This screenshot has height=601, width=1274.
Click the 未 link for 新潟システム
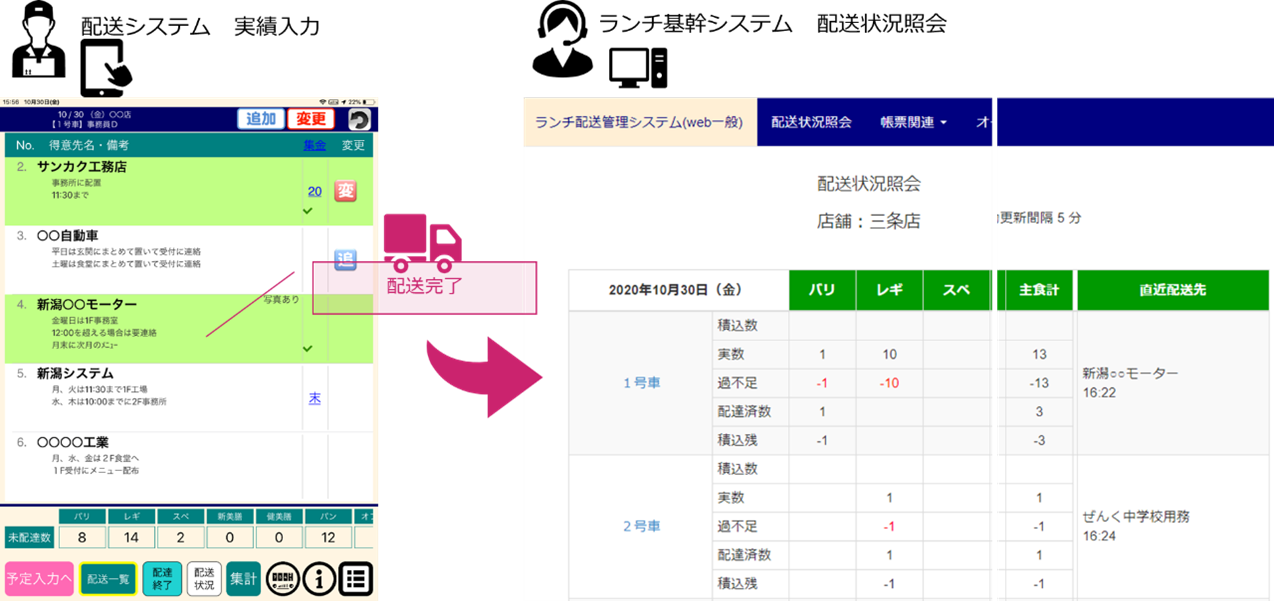point(314,398)
